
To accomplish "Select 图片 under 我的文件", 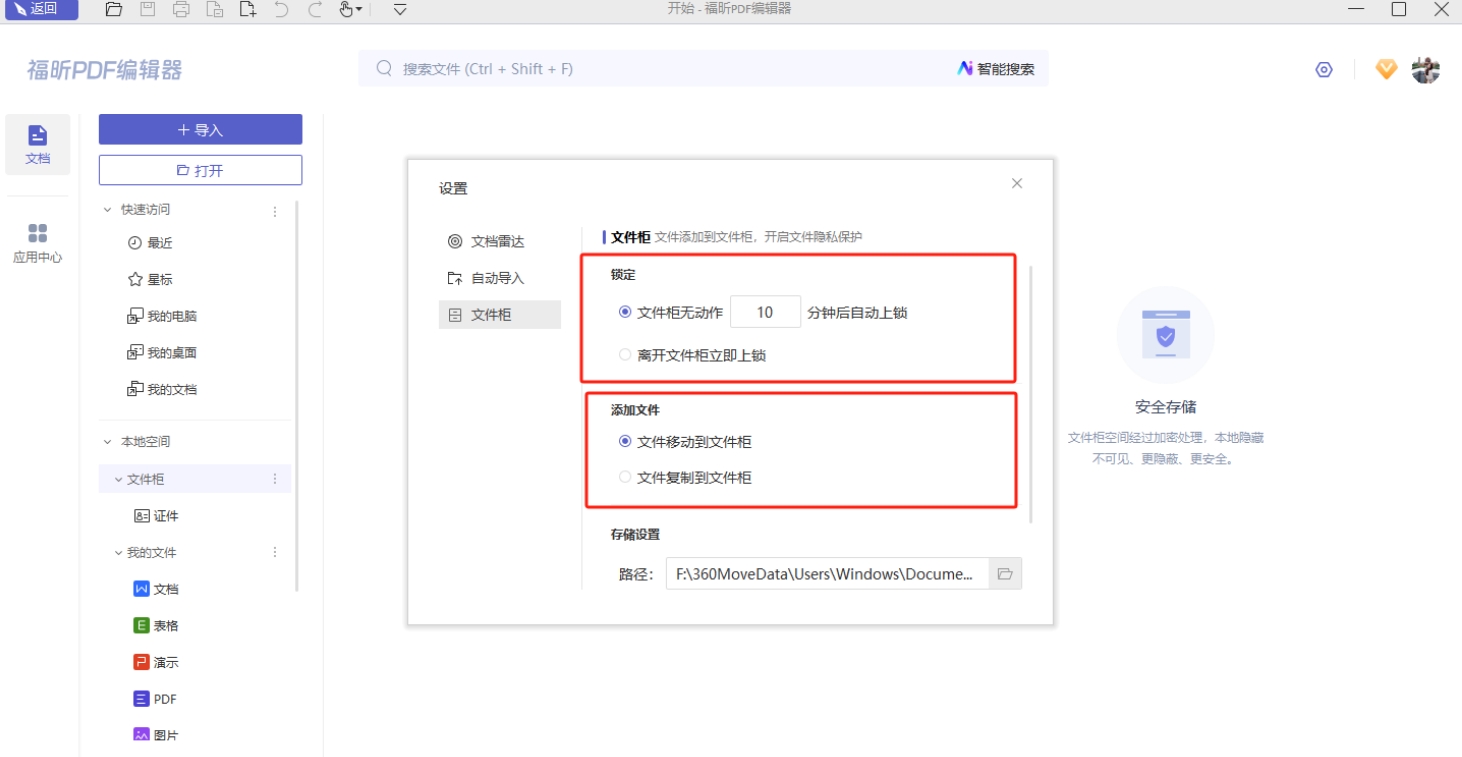I will (x=156, y=735).
